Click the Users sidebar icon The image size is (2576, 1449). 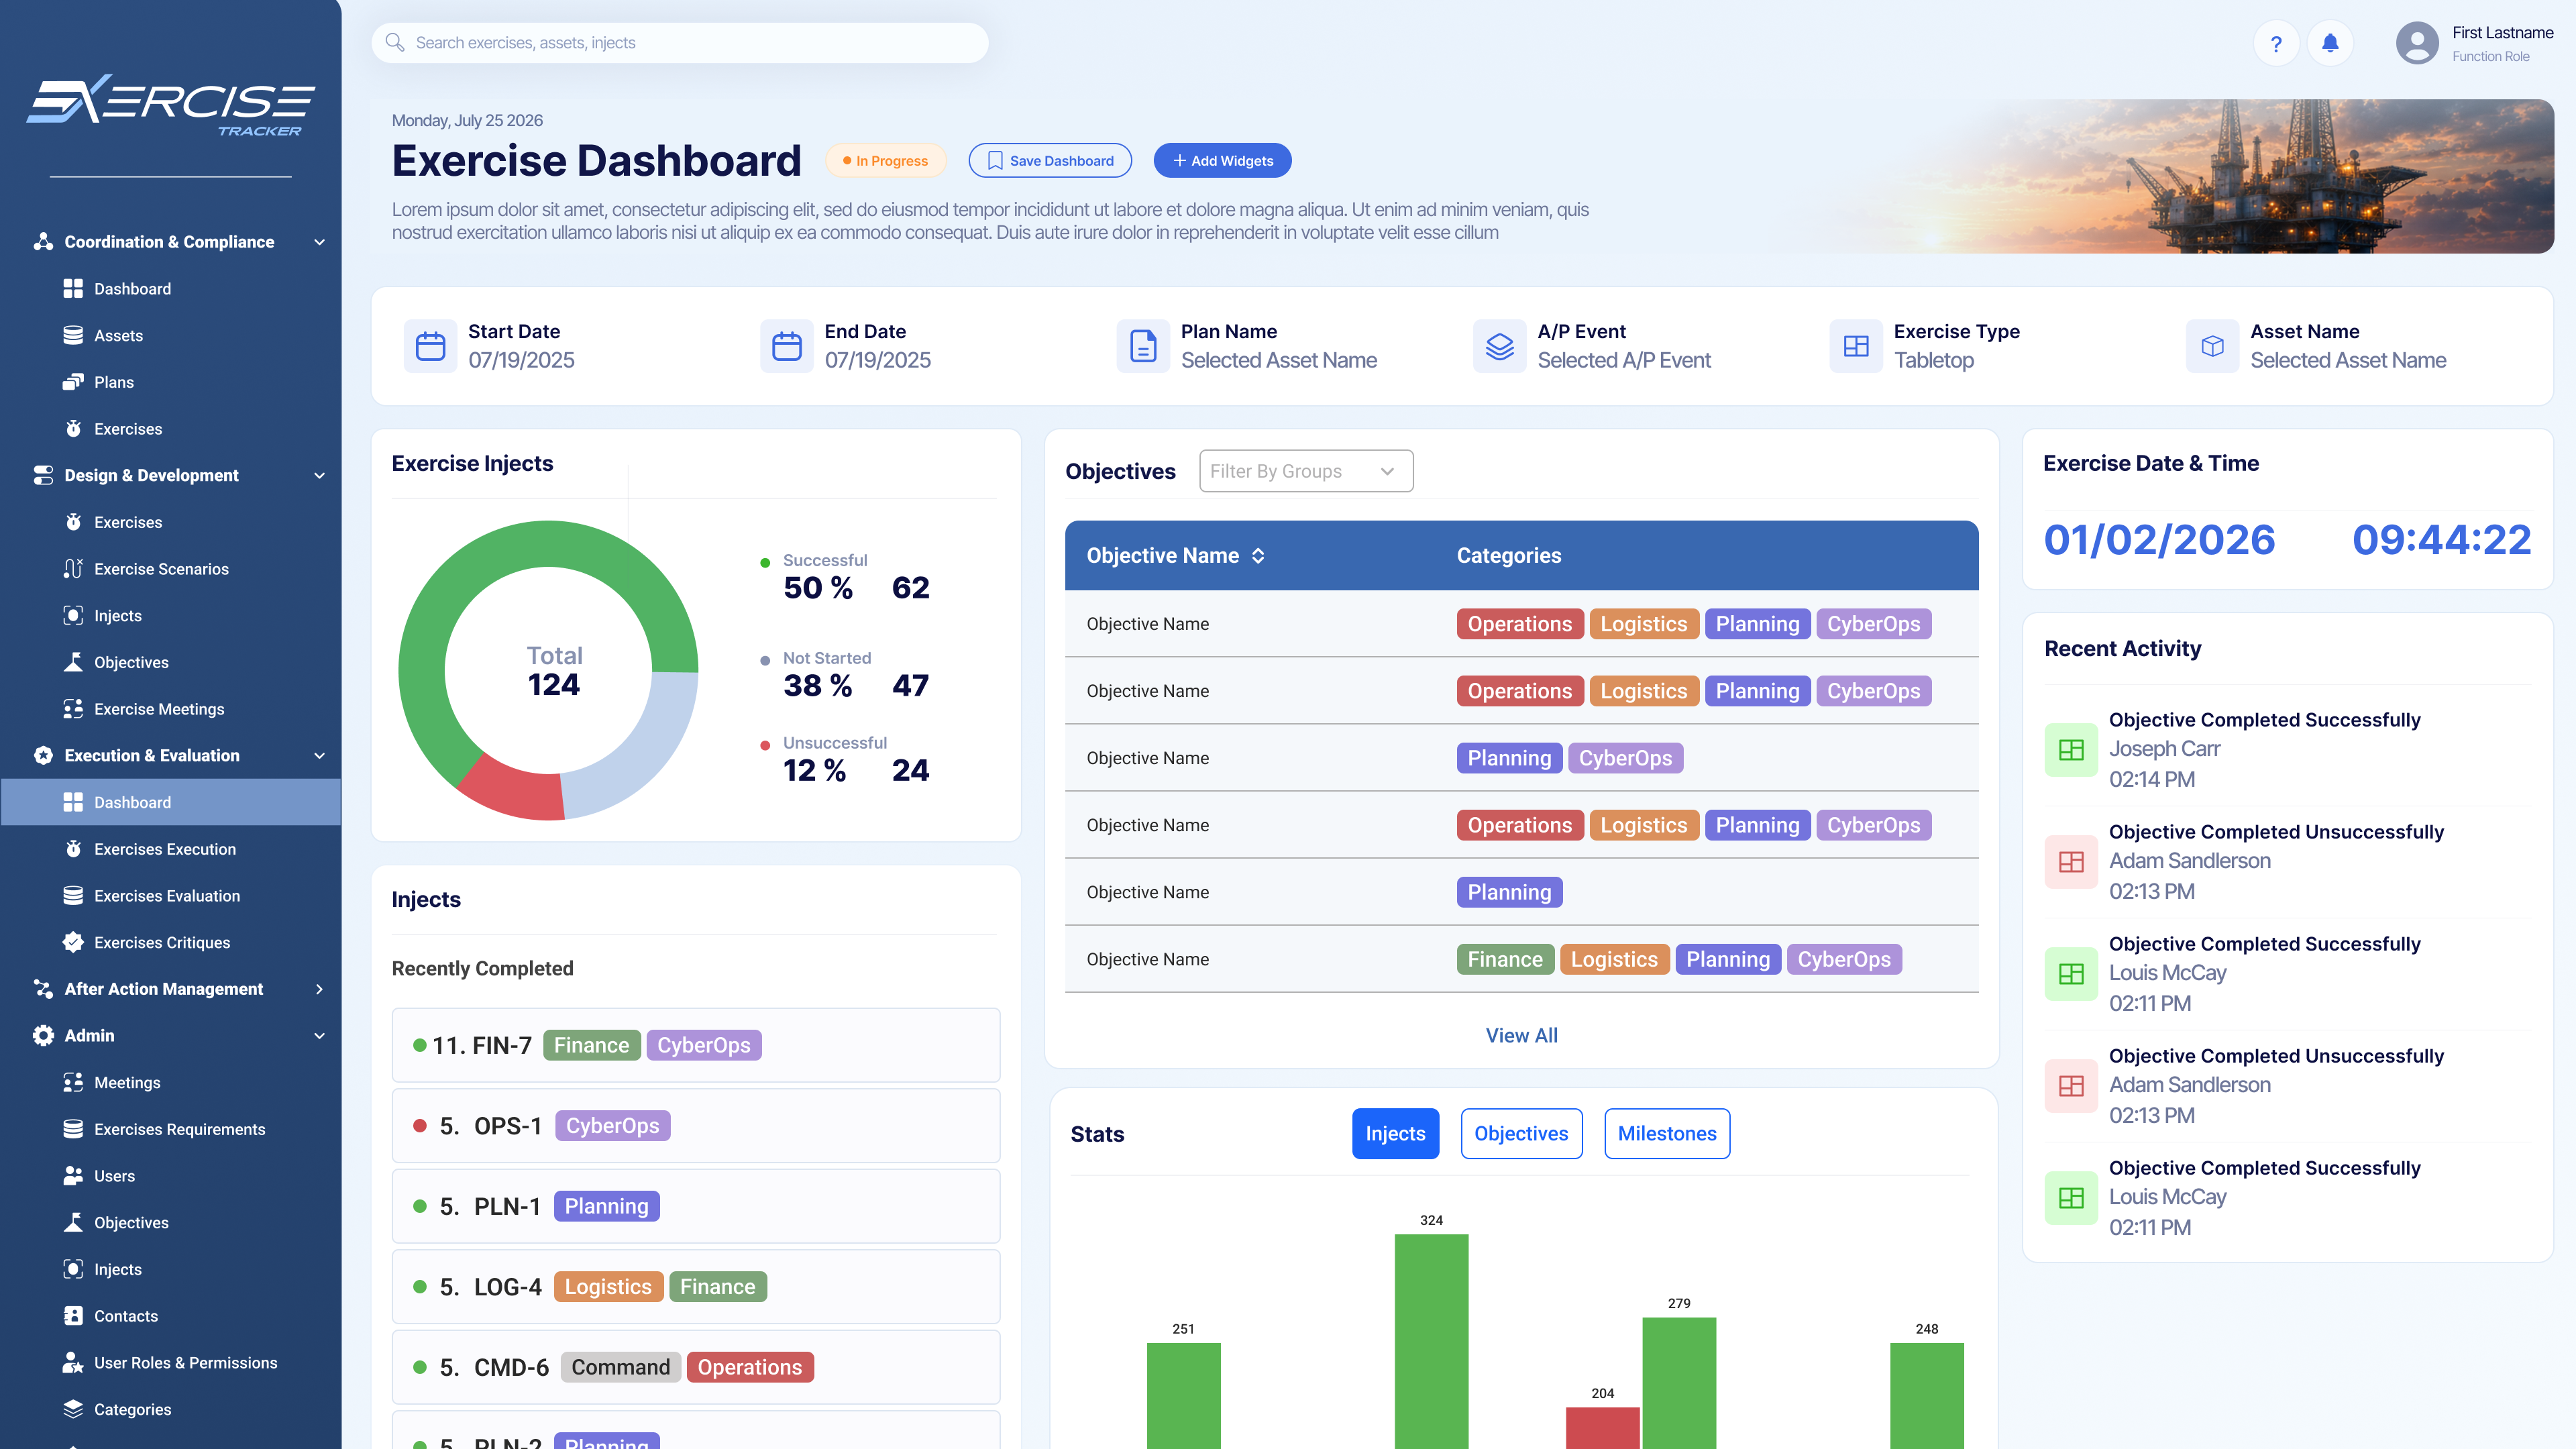pos(73,1176)
